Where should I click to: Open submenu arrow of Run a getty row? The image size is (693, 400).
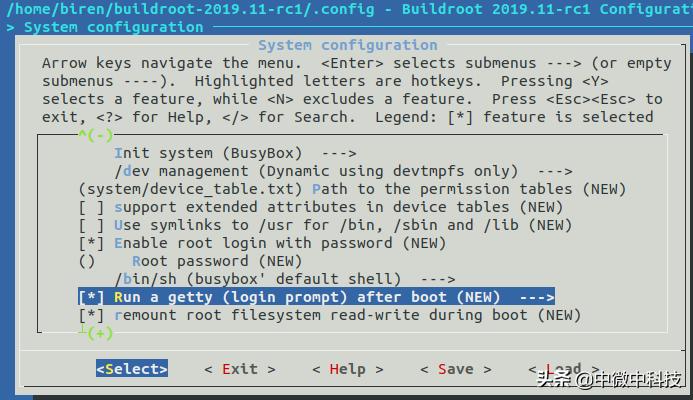[537, 297]
